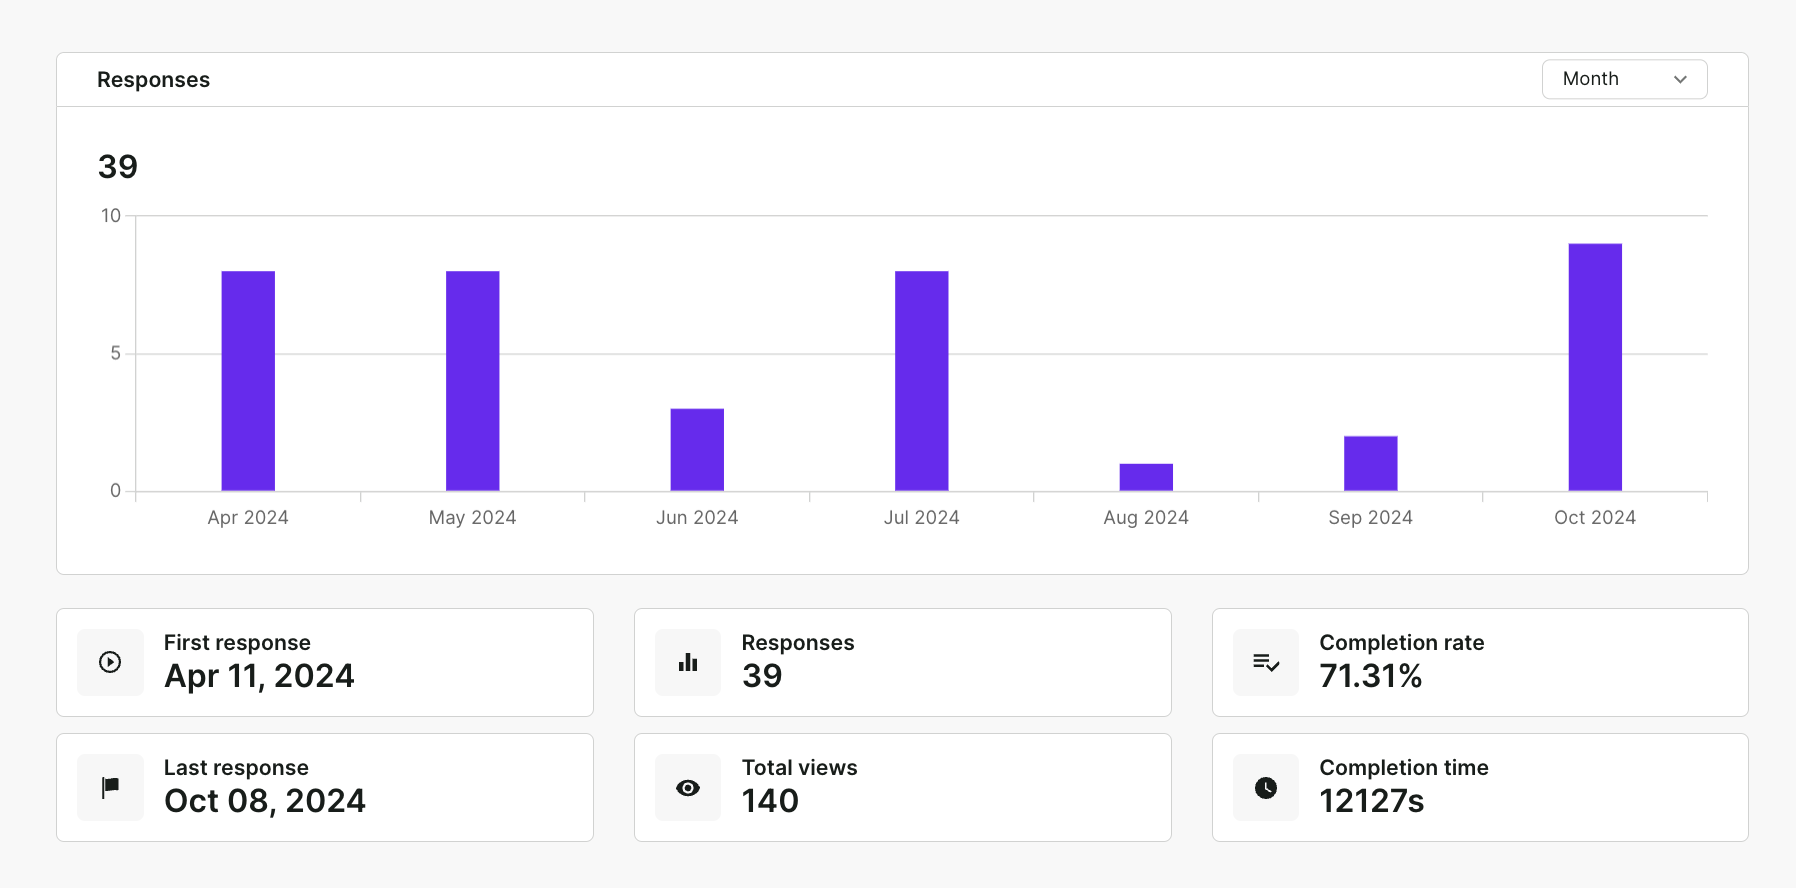Click the 140 total views value
This screenshot has width=1796, height=888.
tap(770, 801)
